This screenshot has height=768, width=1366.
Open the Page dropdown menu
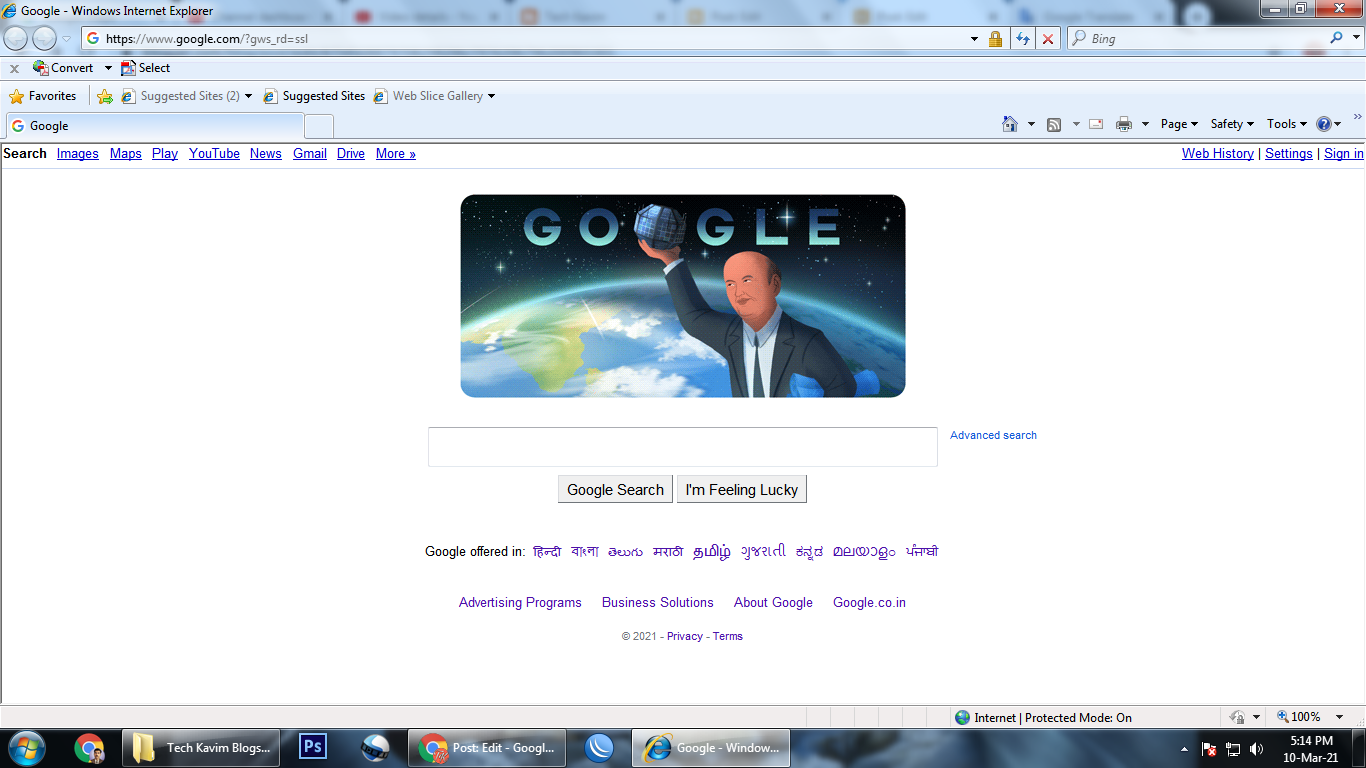(x=1179, y=124)
